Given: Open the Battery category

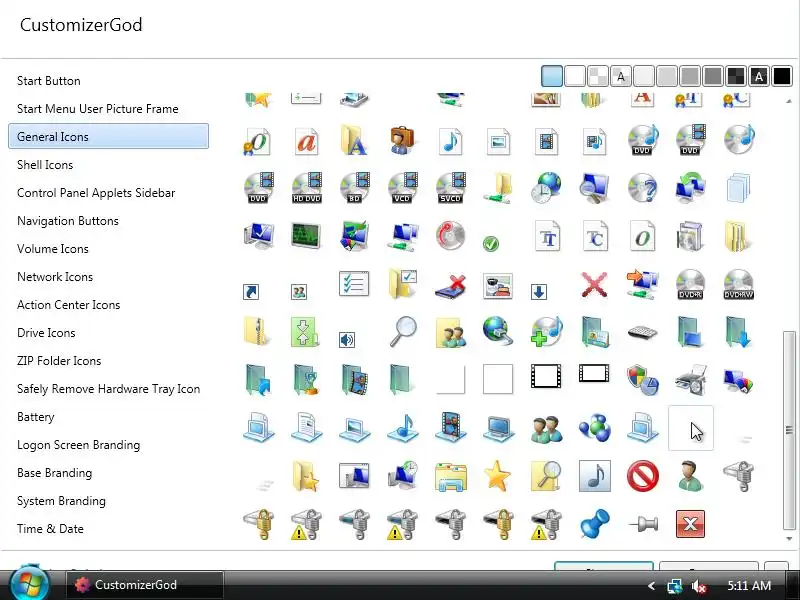Looking at the screenshot, I should click(108, 417).
